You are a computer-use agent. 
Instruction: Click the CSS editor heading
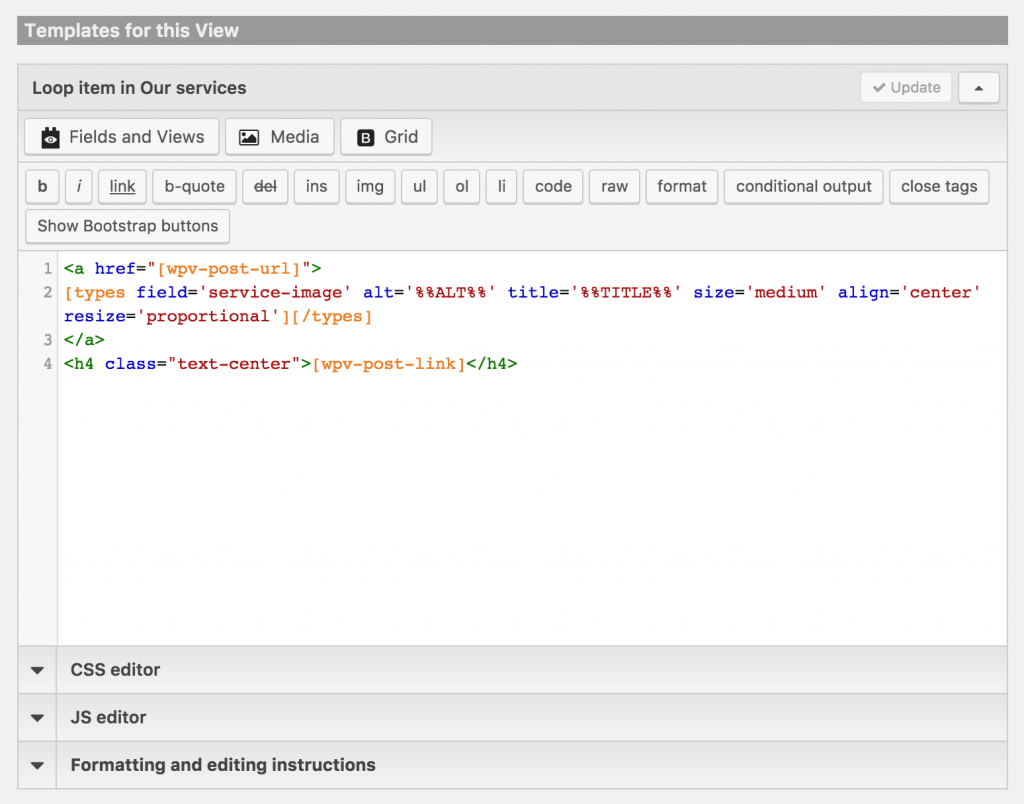click(x=115, y=670)
